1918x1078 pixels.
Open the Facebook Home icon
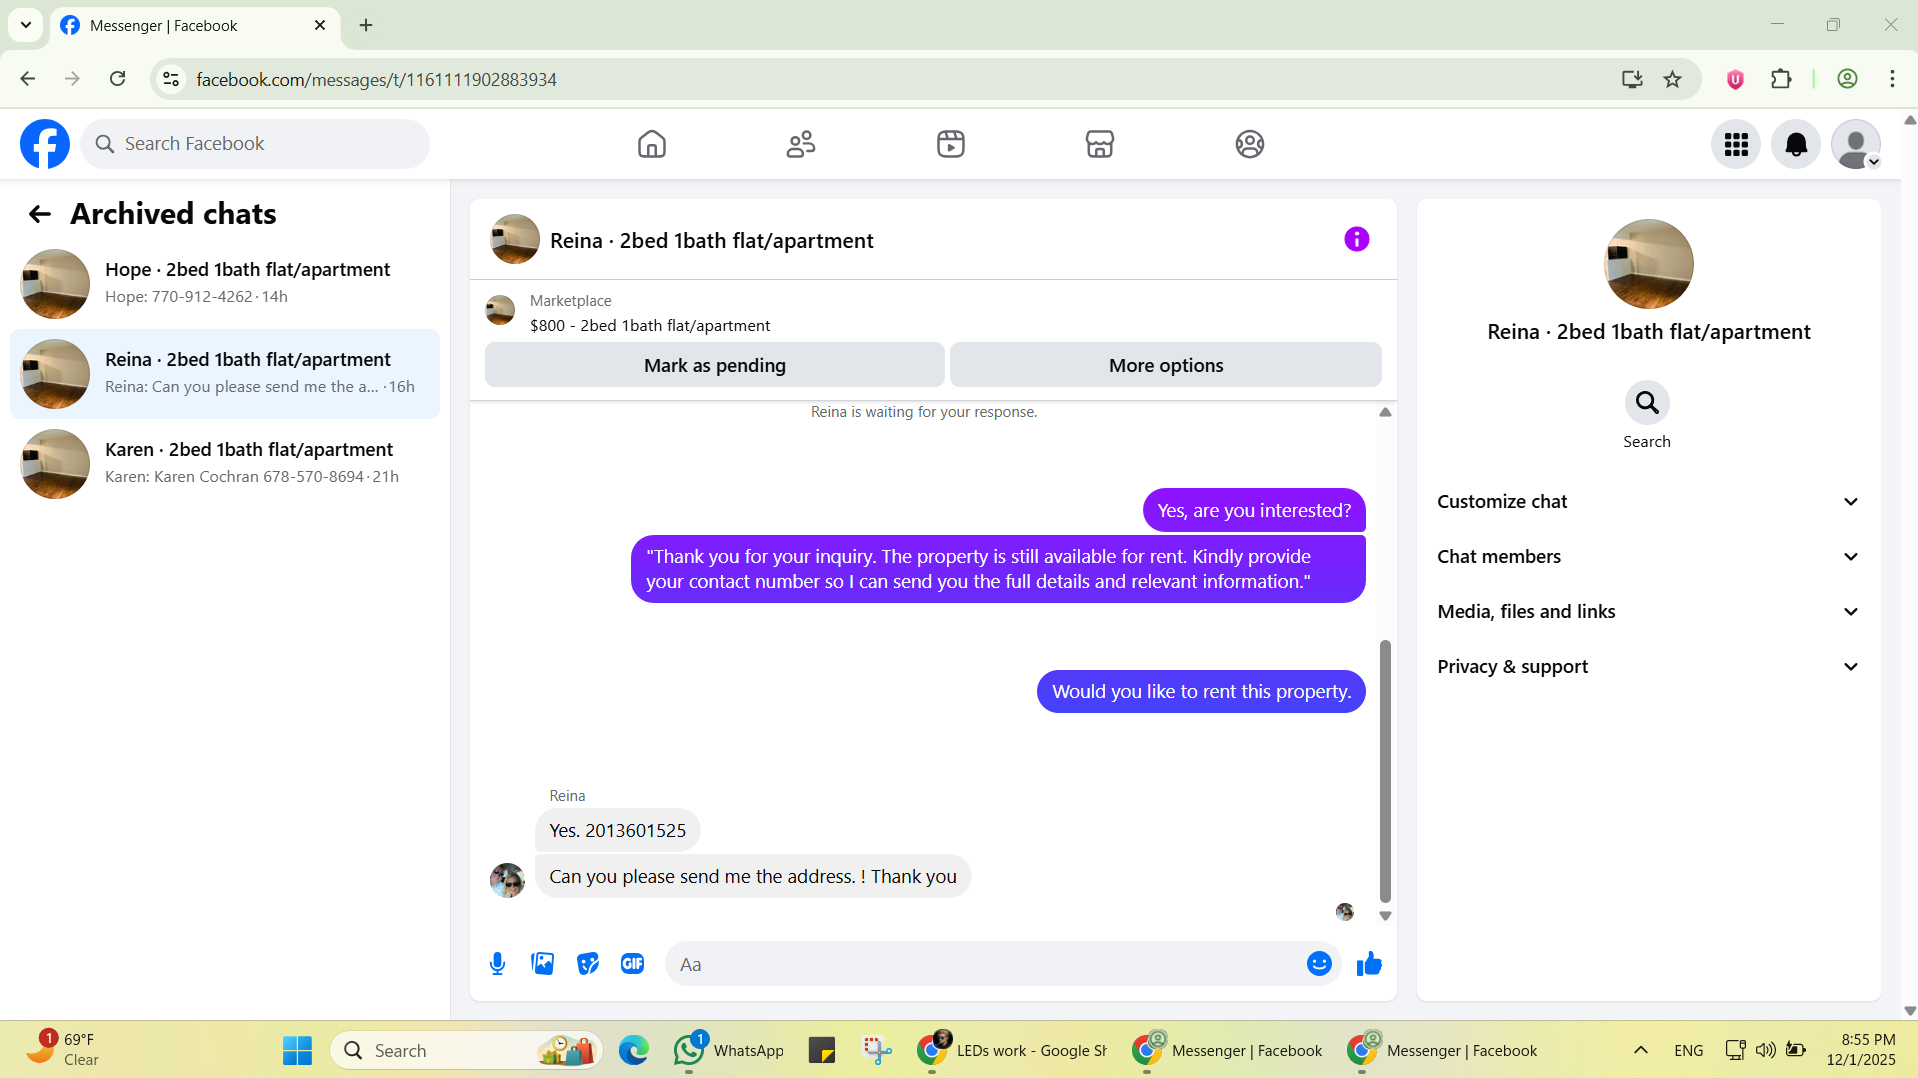[x=651, y=144]
